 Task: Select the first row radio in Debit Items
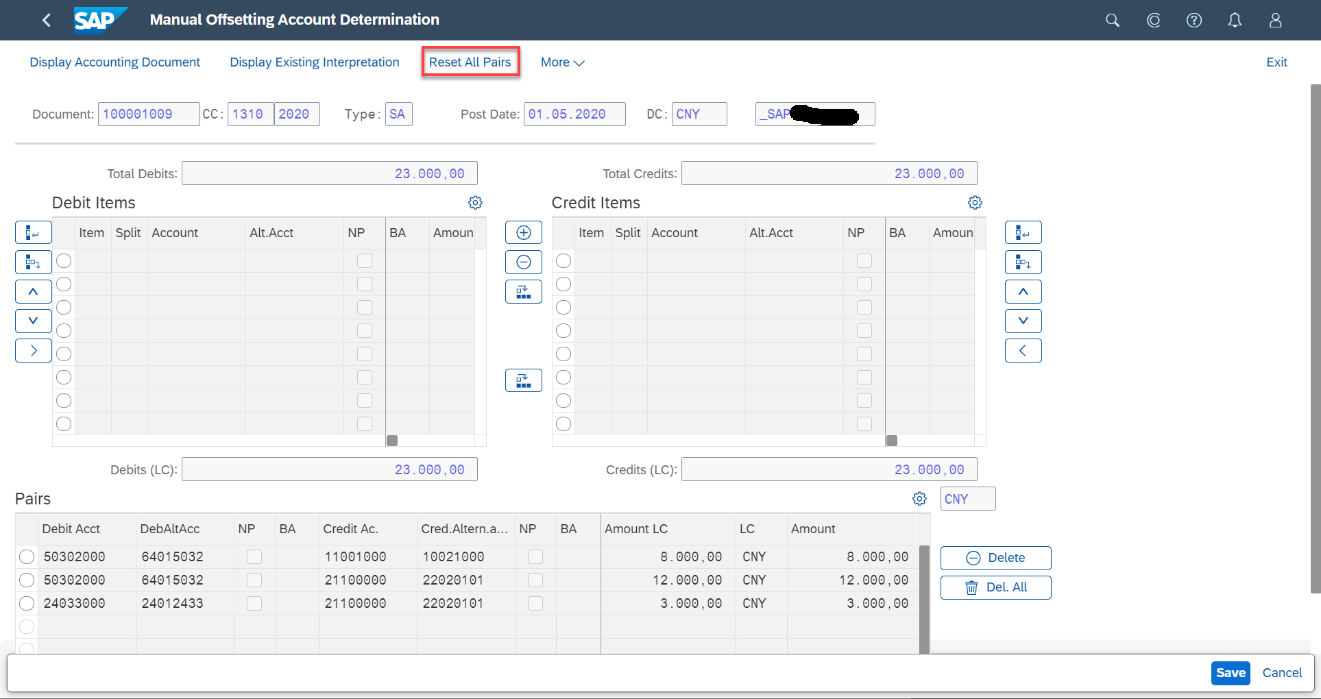pyautogui.click(x=63, y=260)
